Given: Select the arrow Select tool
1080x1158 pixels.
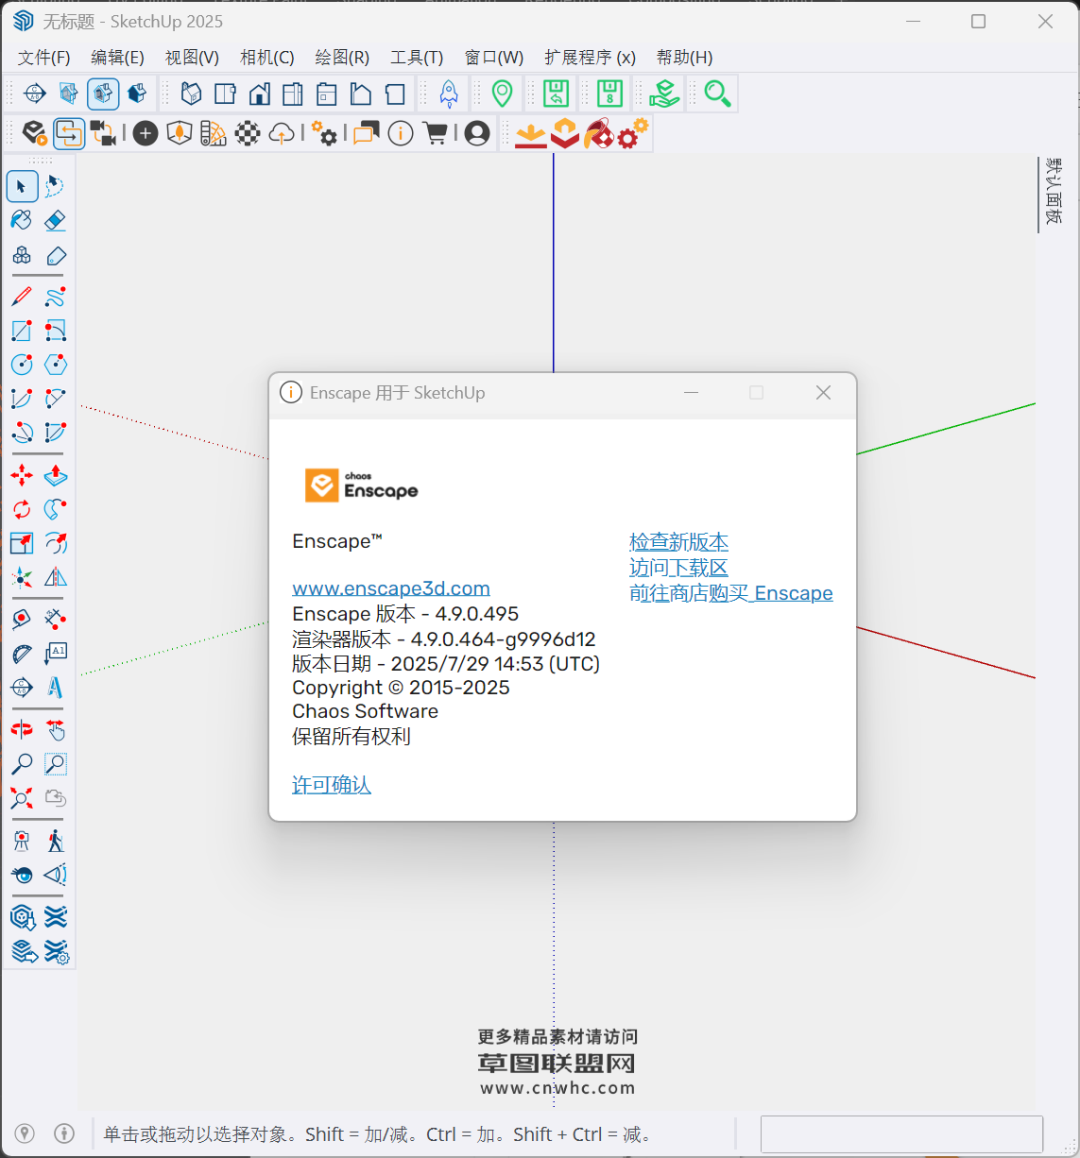Looking at the screenshot, I should (x=21, y=186).
